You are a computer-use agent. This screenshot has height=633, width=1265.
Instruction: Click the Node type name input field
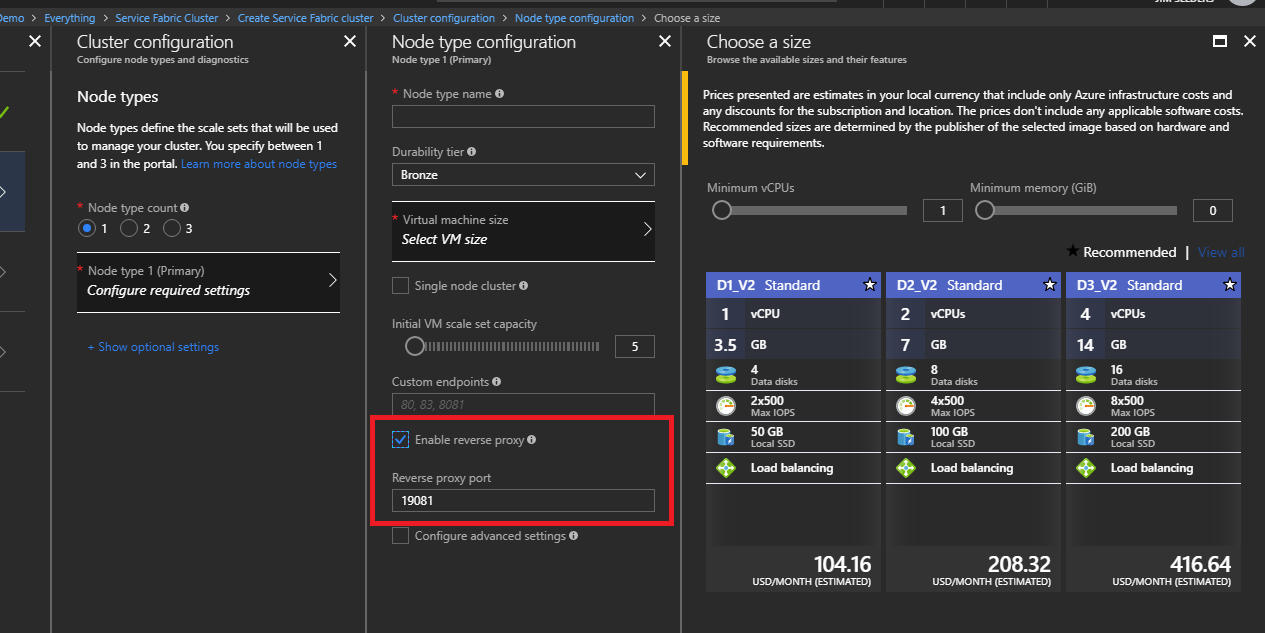coord(523,116)
